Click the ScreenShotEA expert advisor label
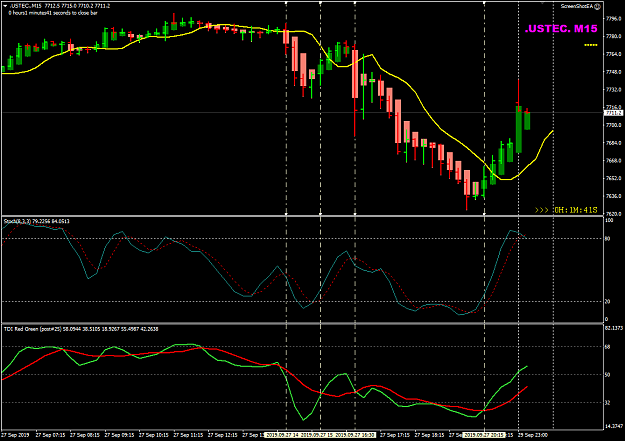 (577, 6)
